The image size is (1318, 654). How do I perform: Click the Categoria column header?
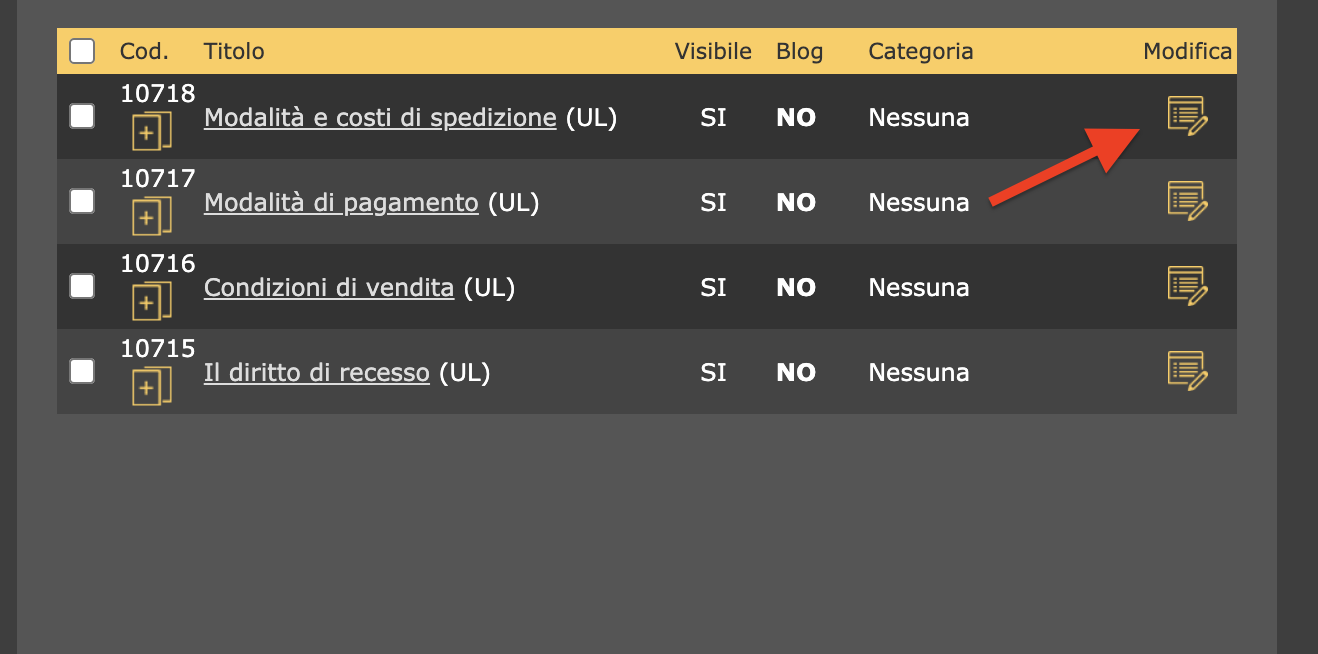pos(920,51)
